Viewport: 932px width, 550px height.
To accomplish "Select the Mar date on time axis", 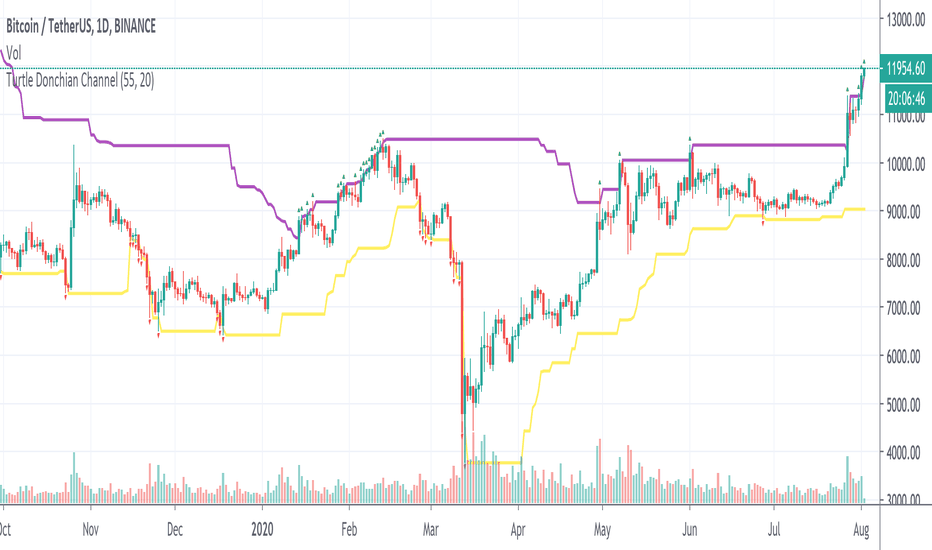I will coord(430,529).
